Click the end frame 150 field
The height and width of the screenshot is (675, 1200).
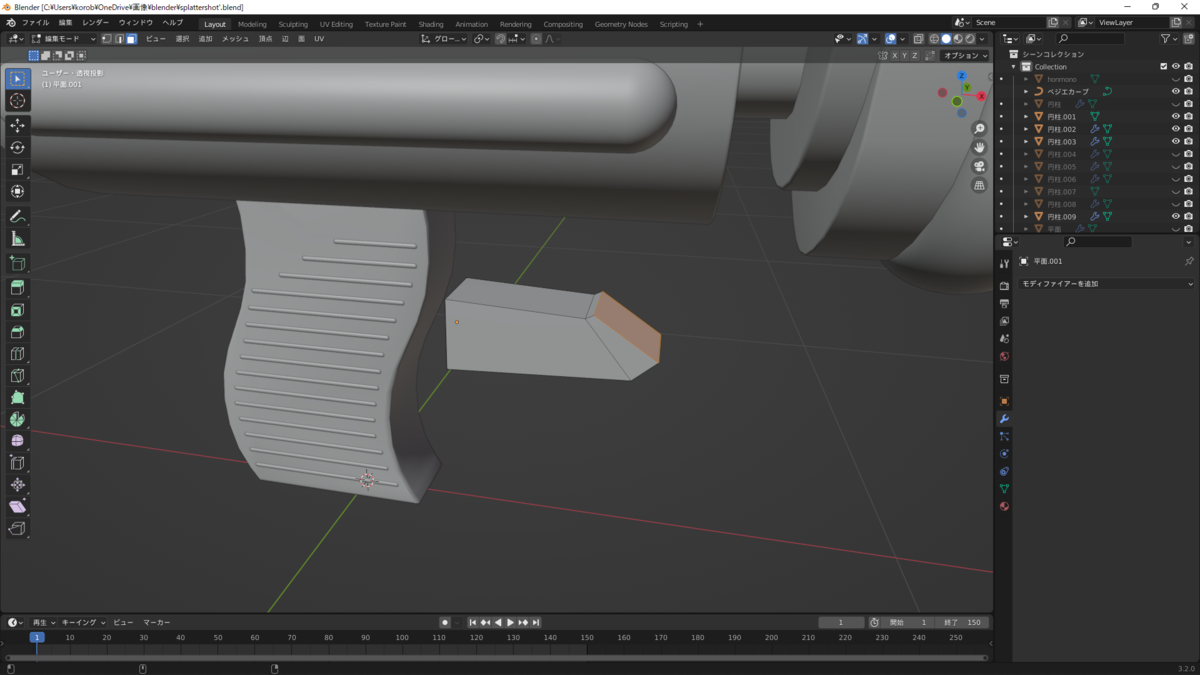click(963, 622)
